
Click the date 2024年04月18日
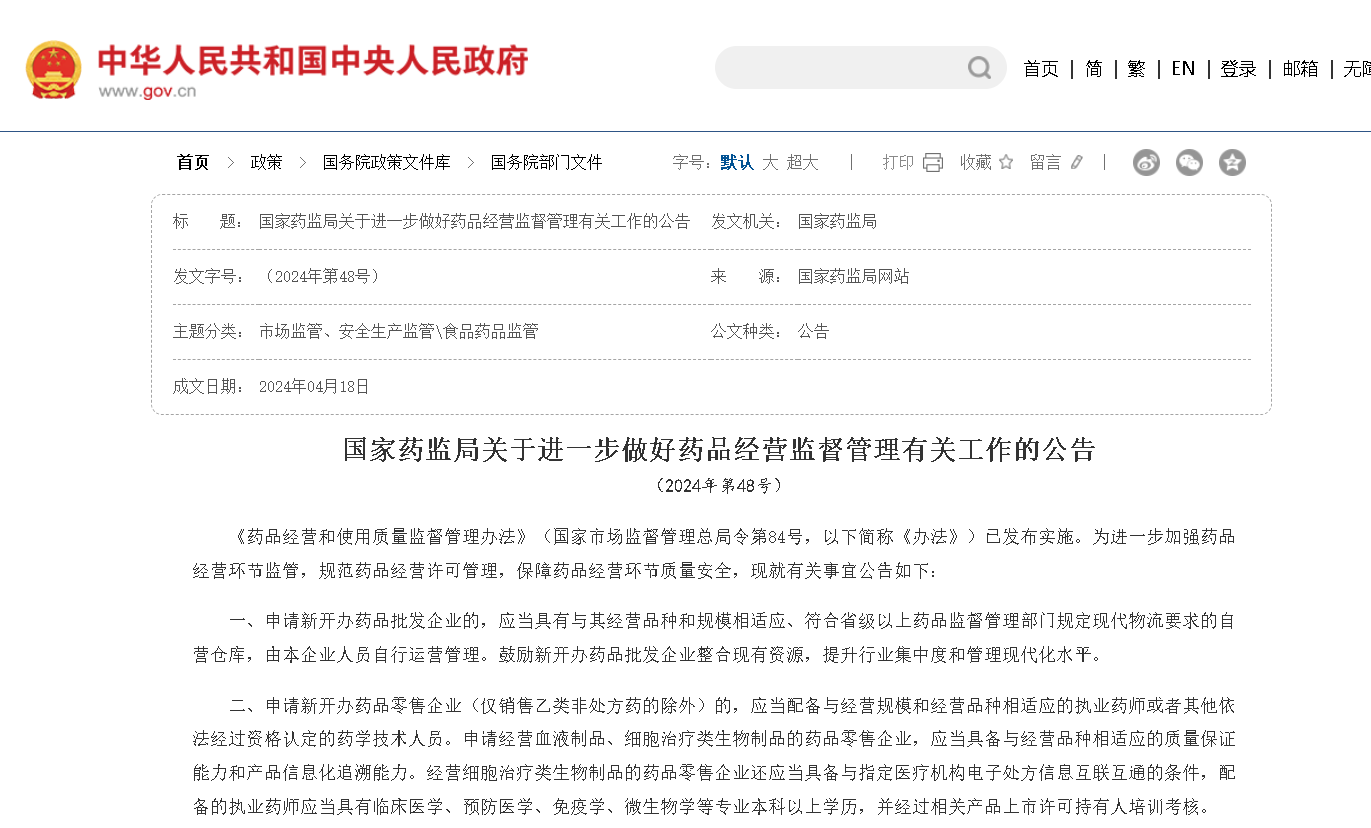pos(314,386)
